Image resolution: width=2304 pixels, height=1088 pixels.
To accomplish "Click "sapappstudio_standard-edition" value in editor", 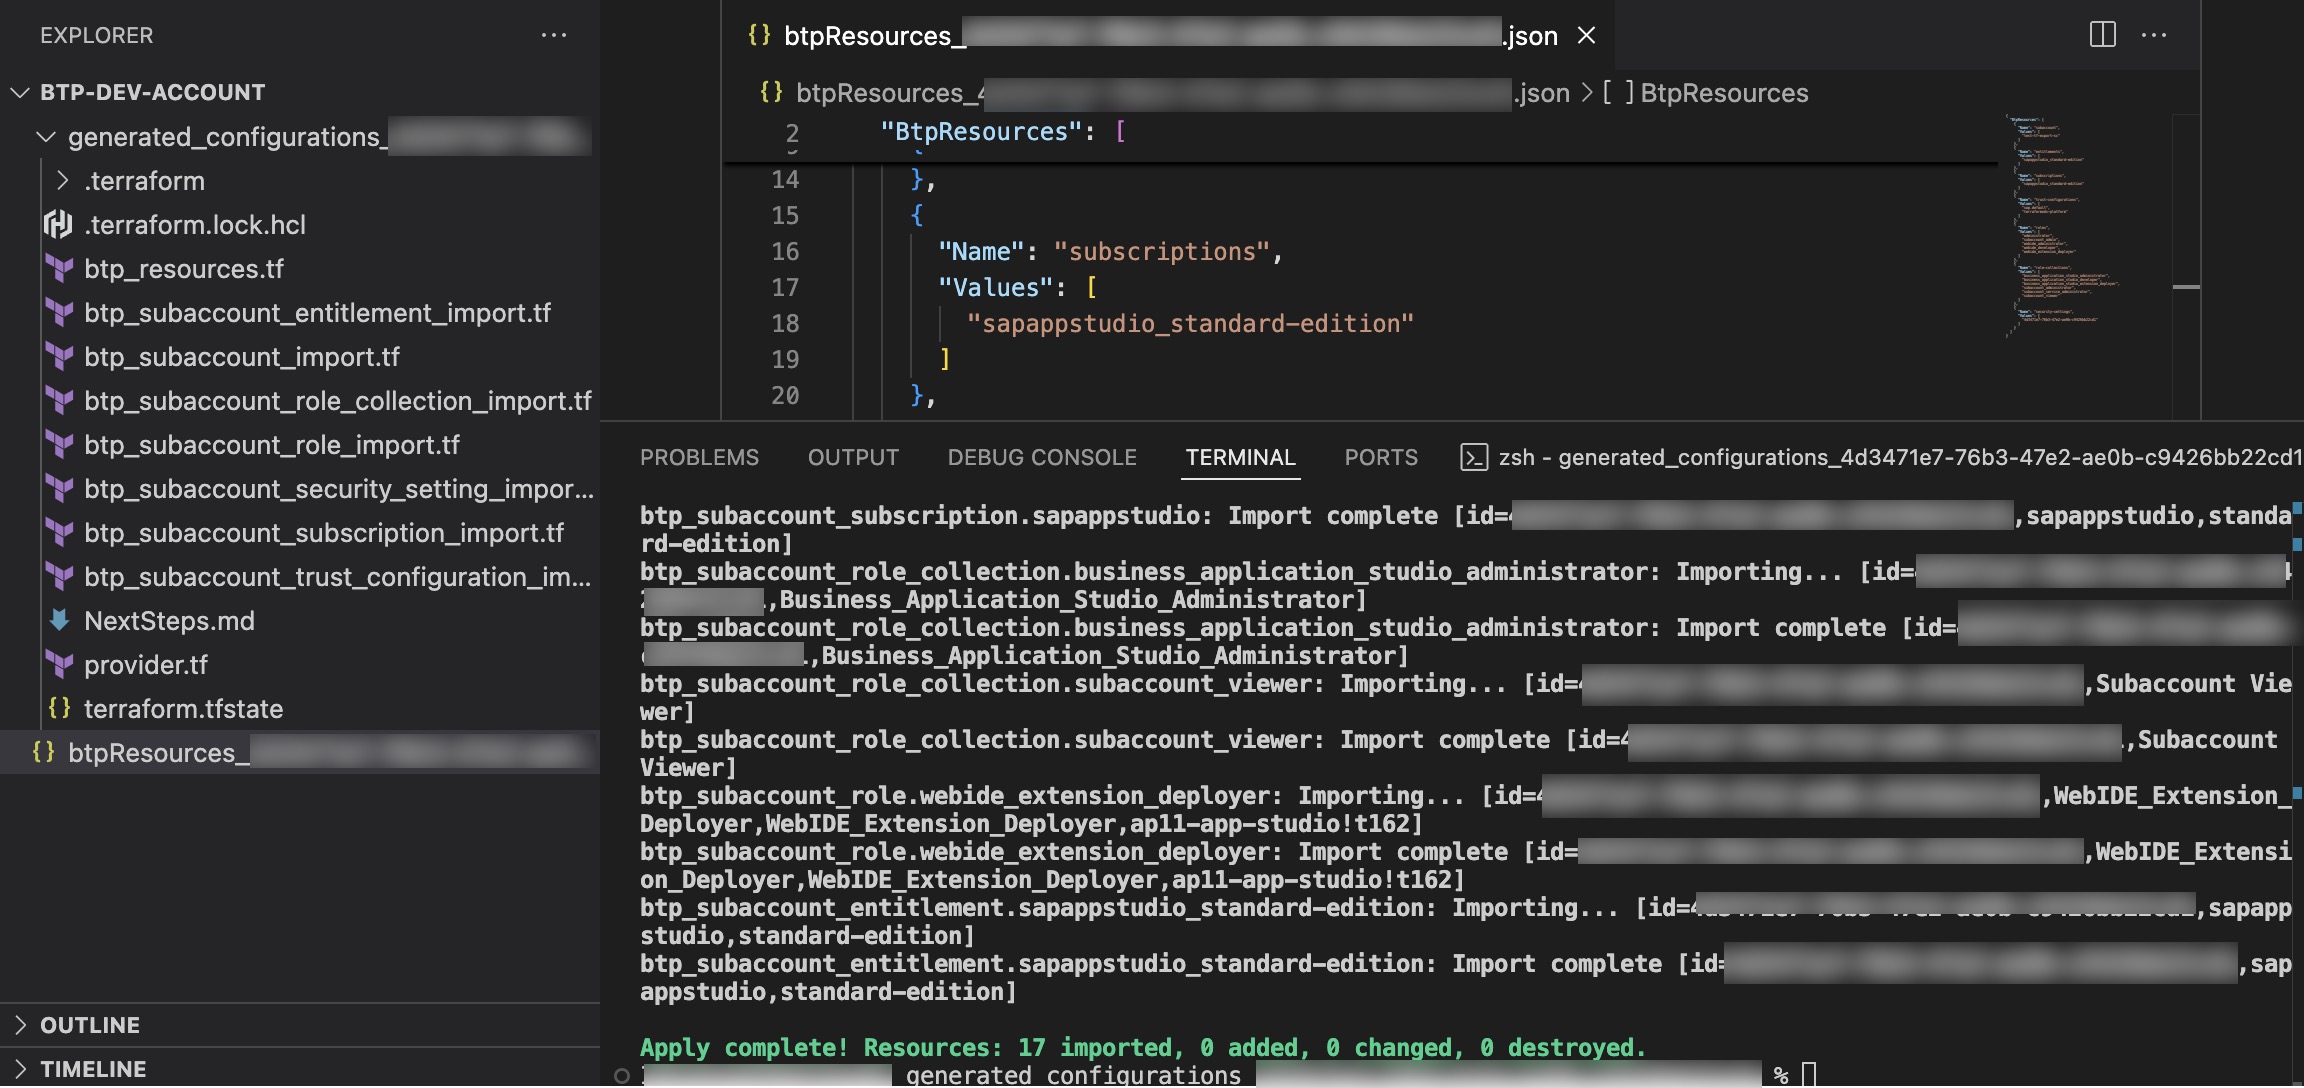I will pyautogui.click(x=1190, y=323).
